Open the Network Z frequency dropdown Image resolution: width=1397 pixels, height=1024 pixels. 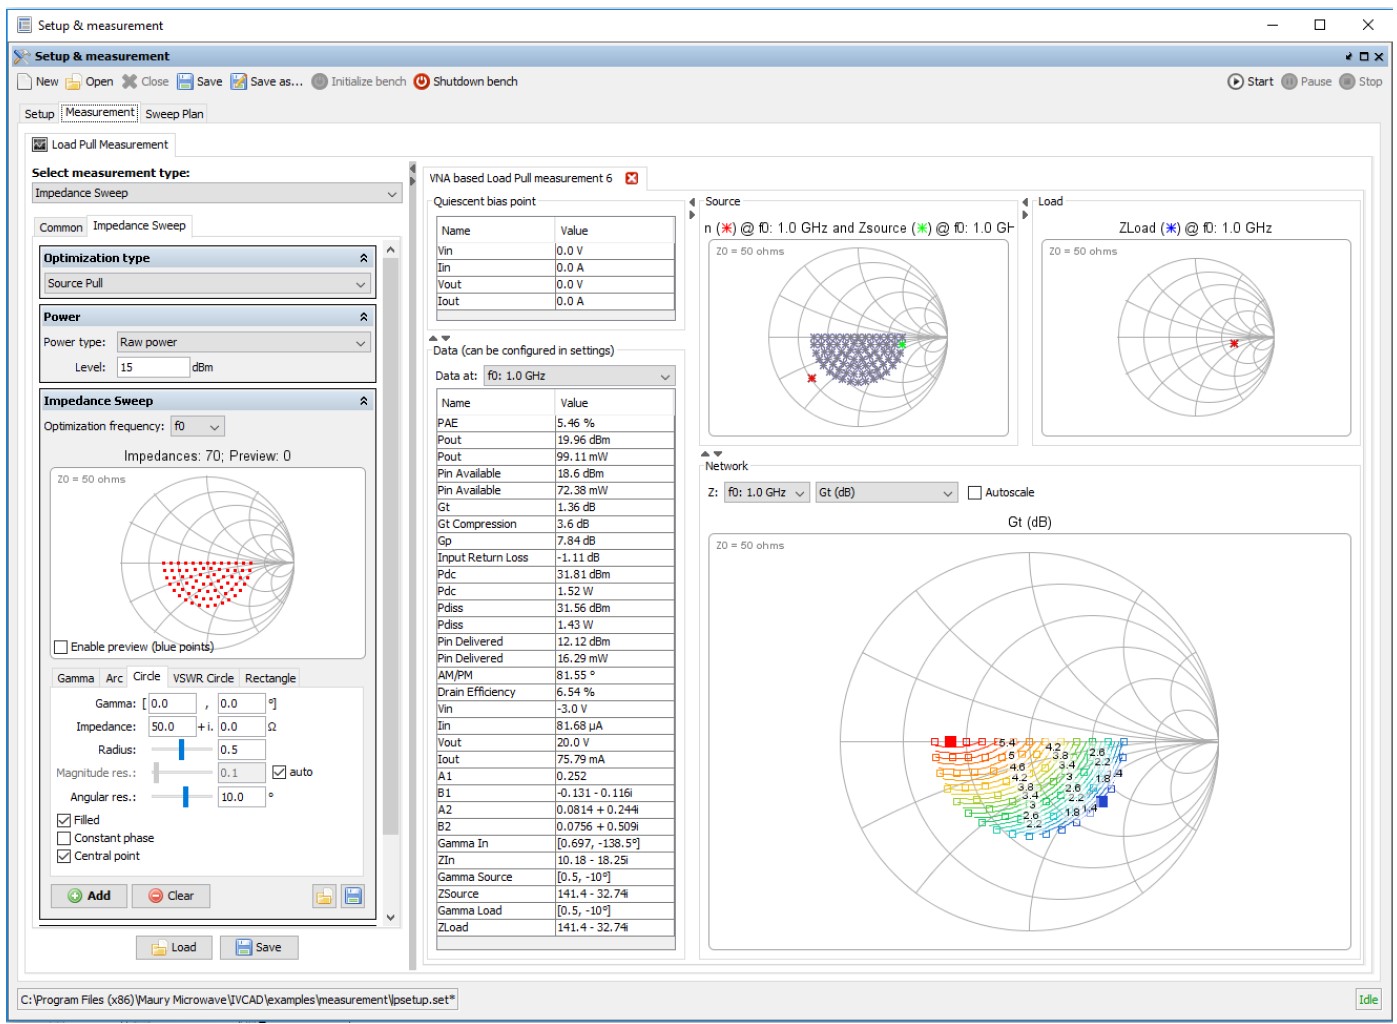point(766,493)
